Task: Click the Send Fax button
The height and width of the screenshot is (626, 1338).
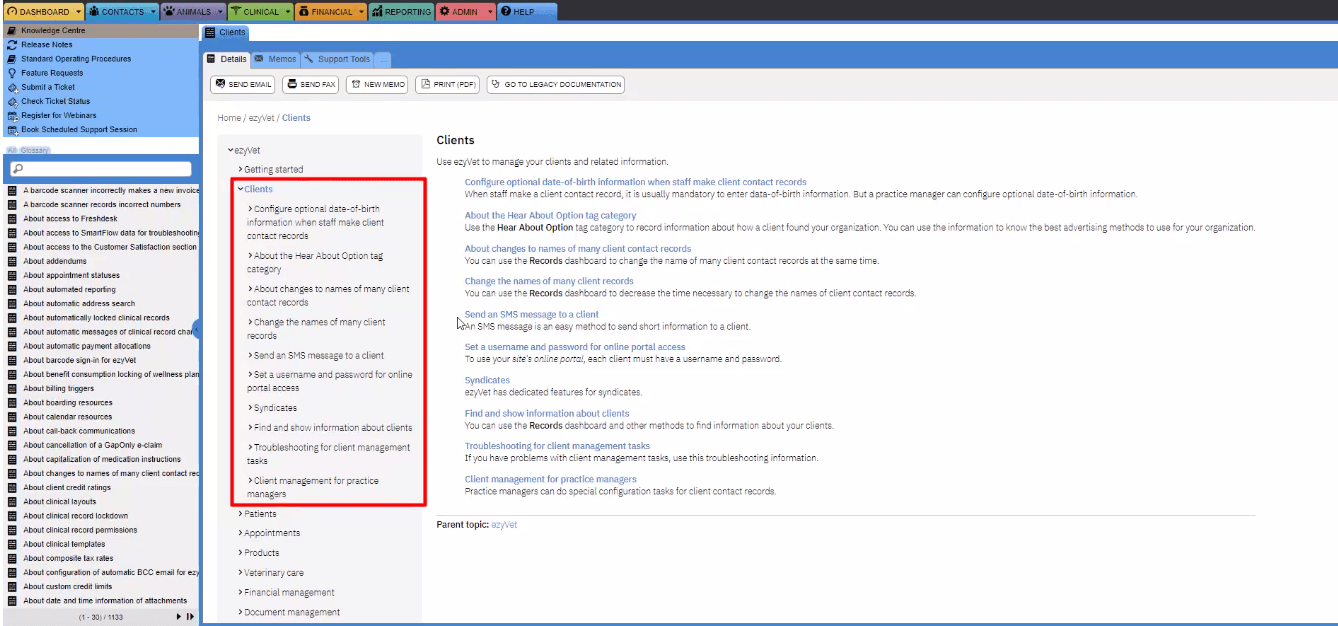Action: click(311, 85)
